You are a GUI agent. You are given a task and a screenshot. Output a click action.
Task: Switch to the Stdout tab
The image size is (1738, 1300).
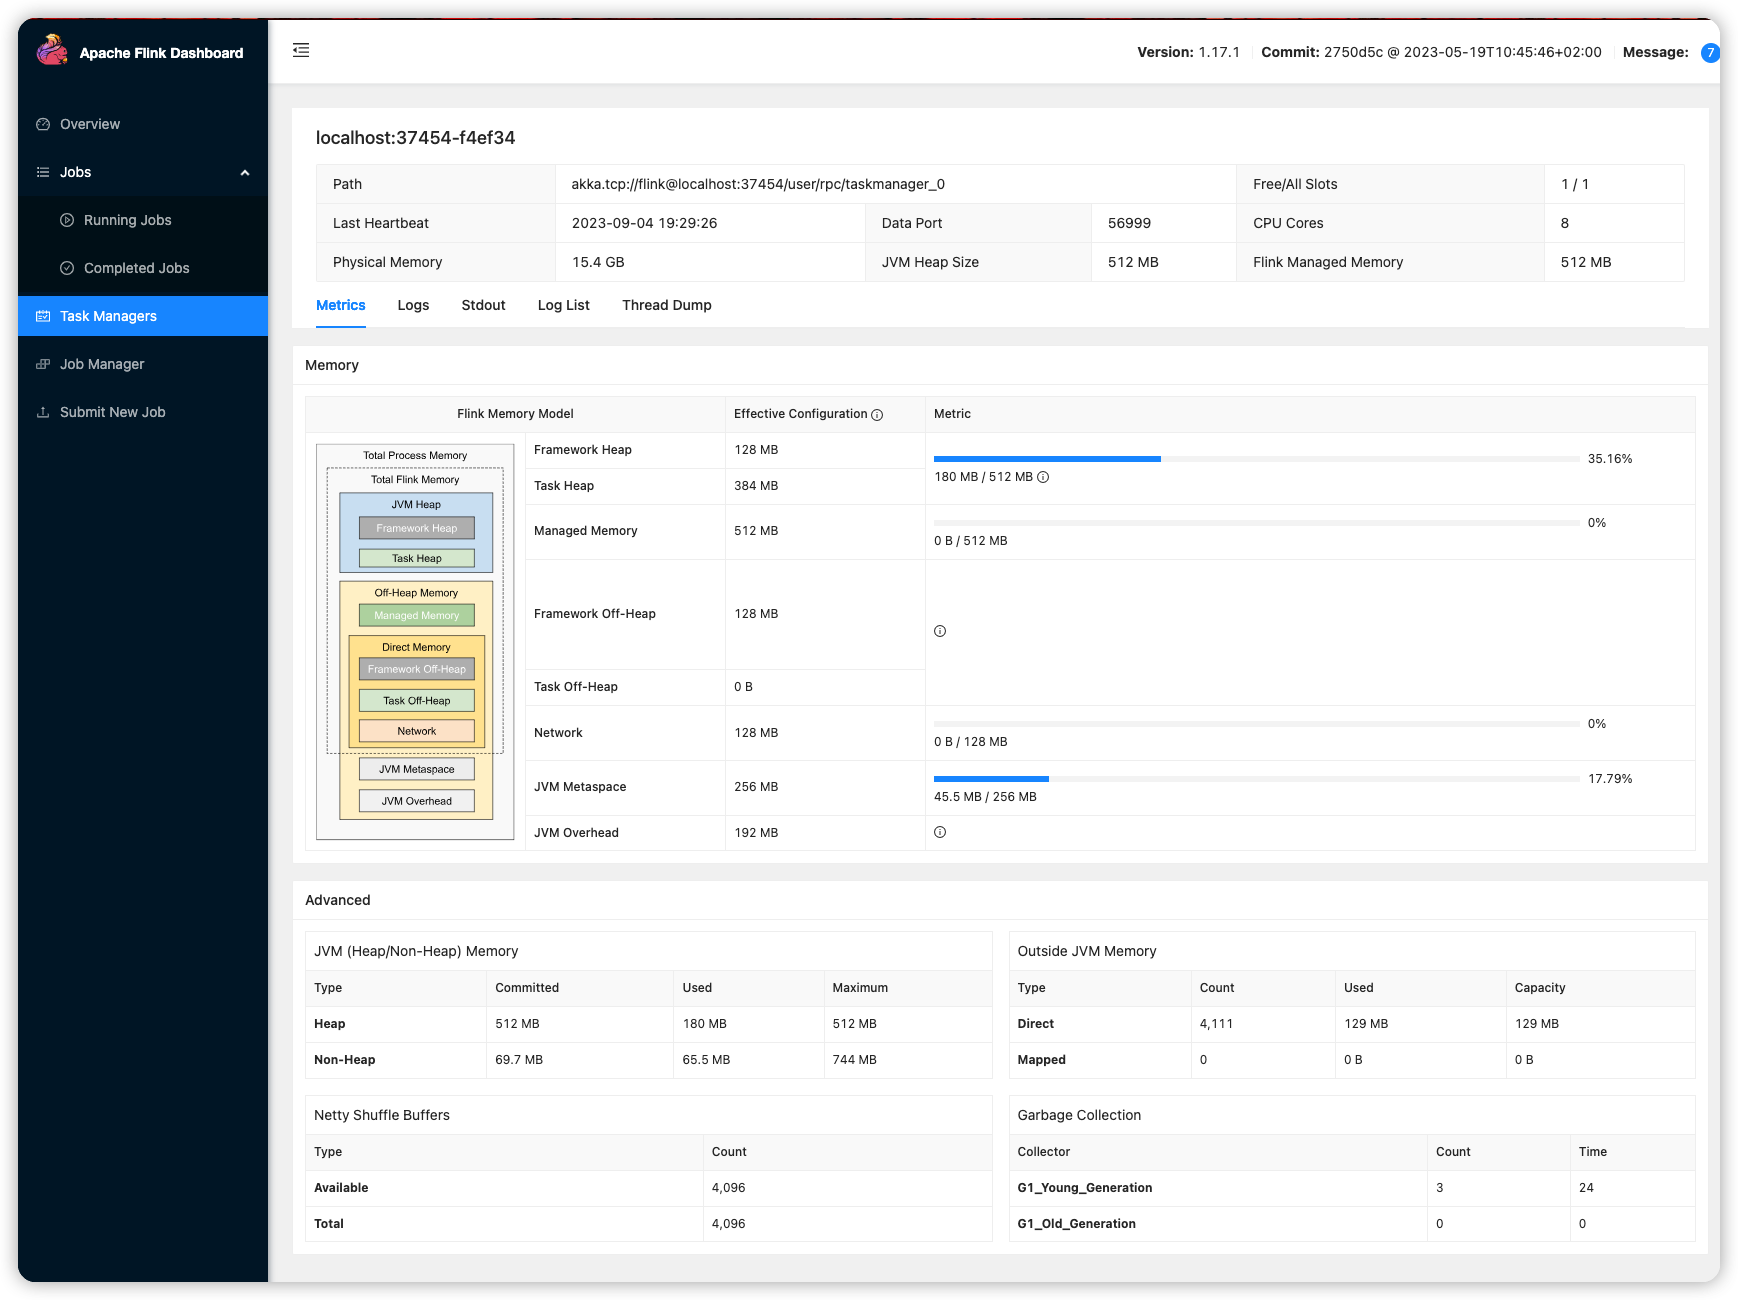click(483, 305)
